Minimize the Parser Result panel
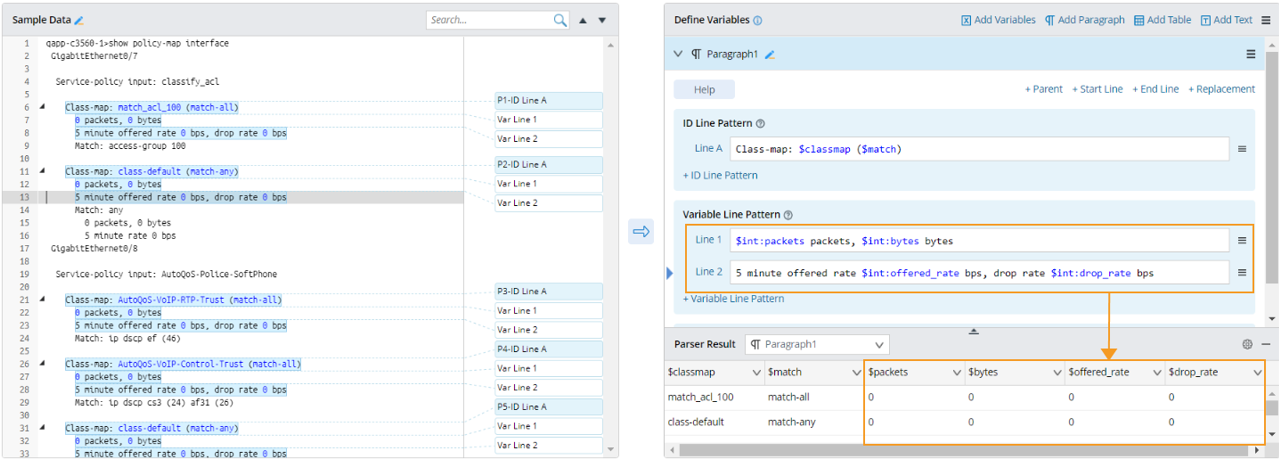Viewport: 1279px width, 459px height. coord(1265,344)
